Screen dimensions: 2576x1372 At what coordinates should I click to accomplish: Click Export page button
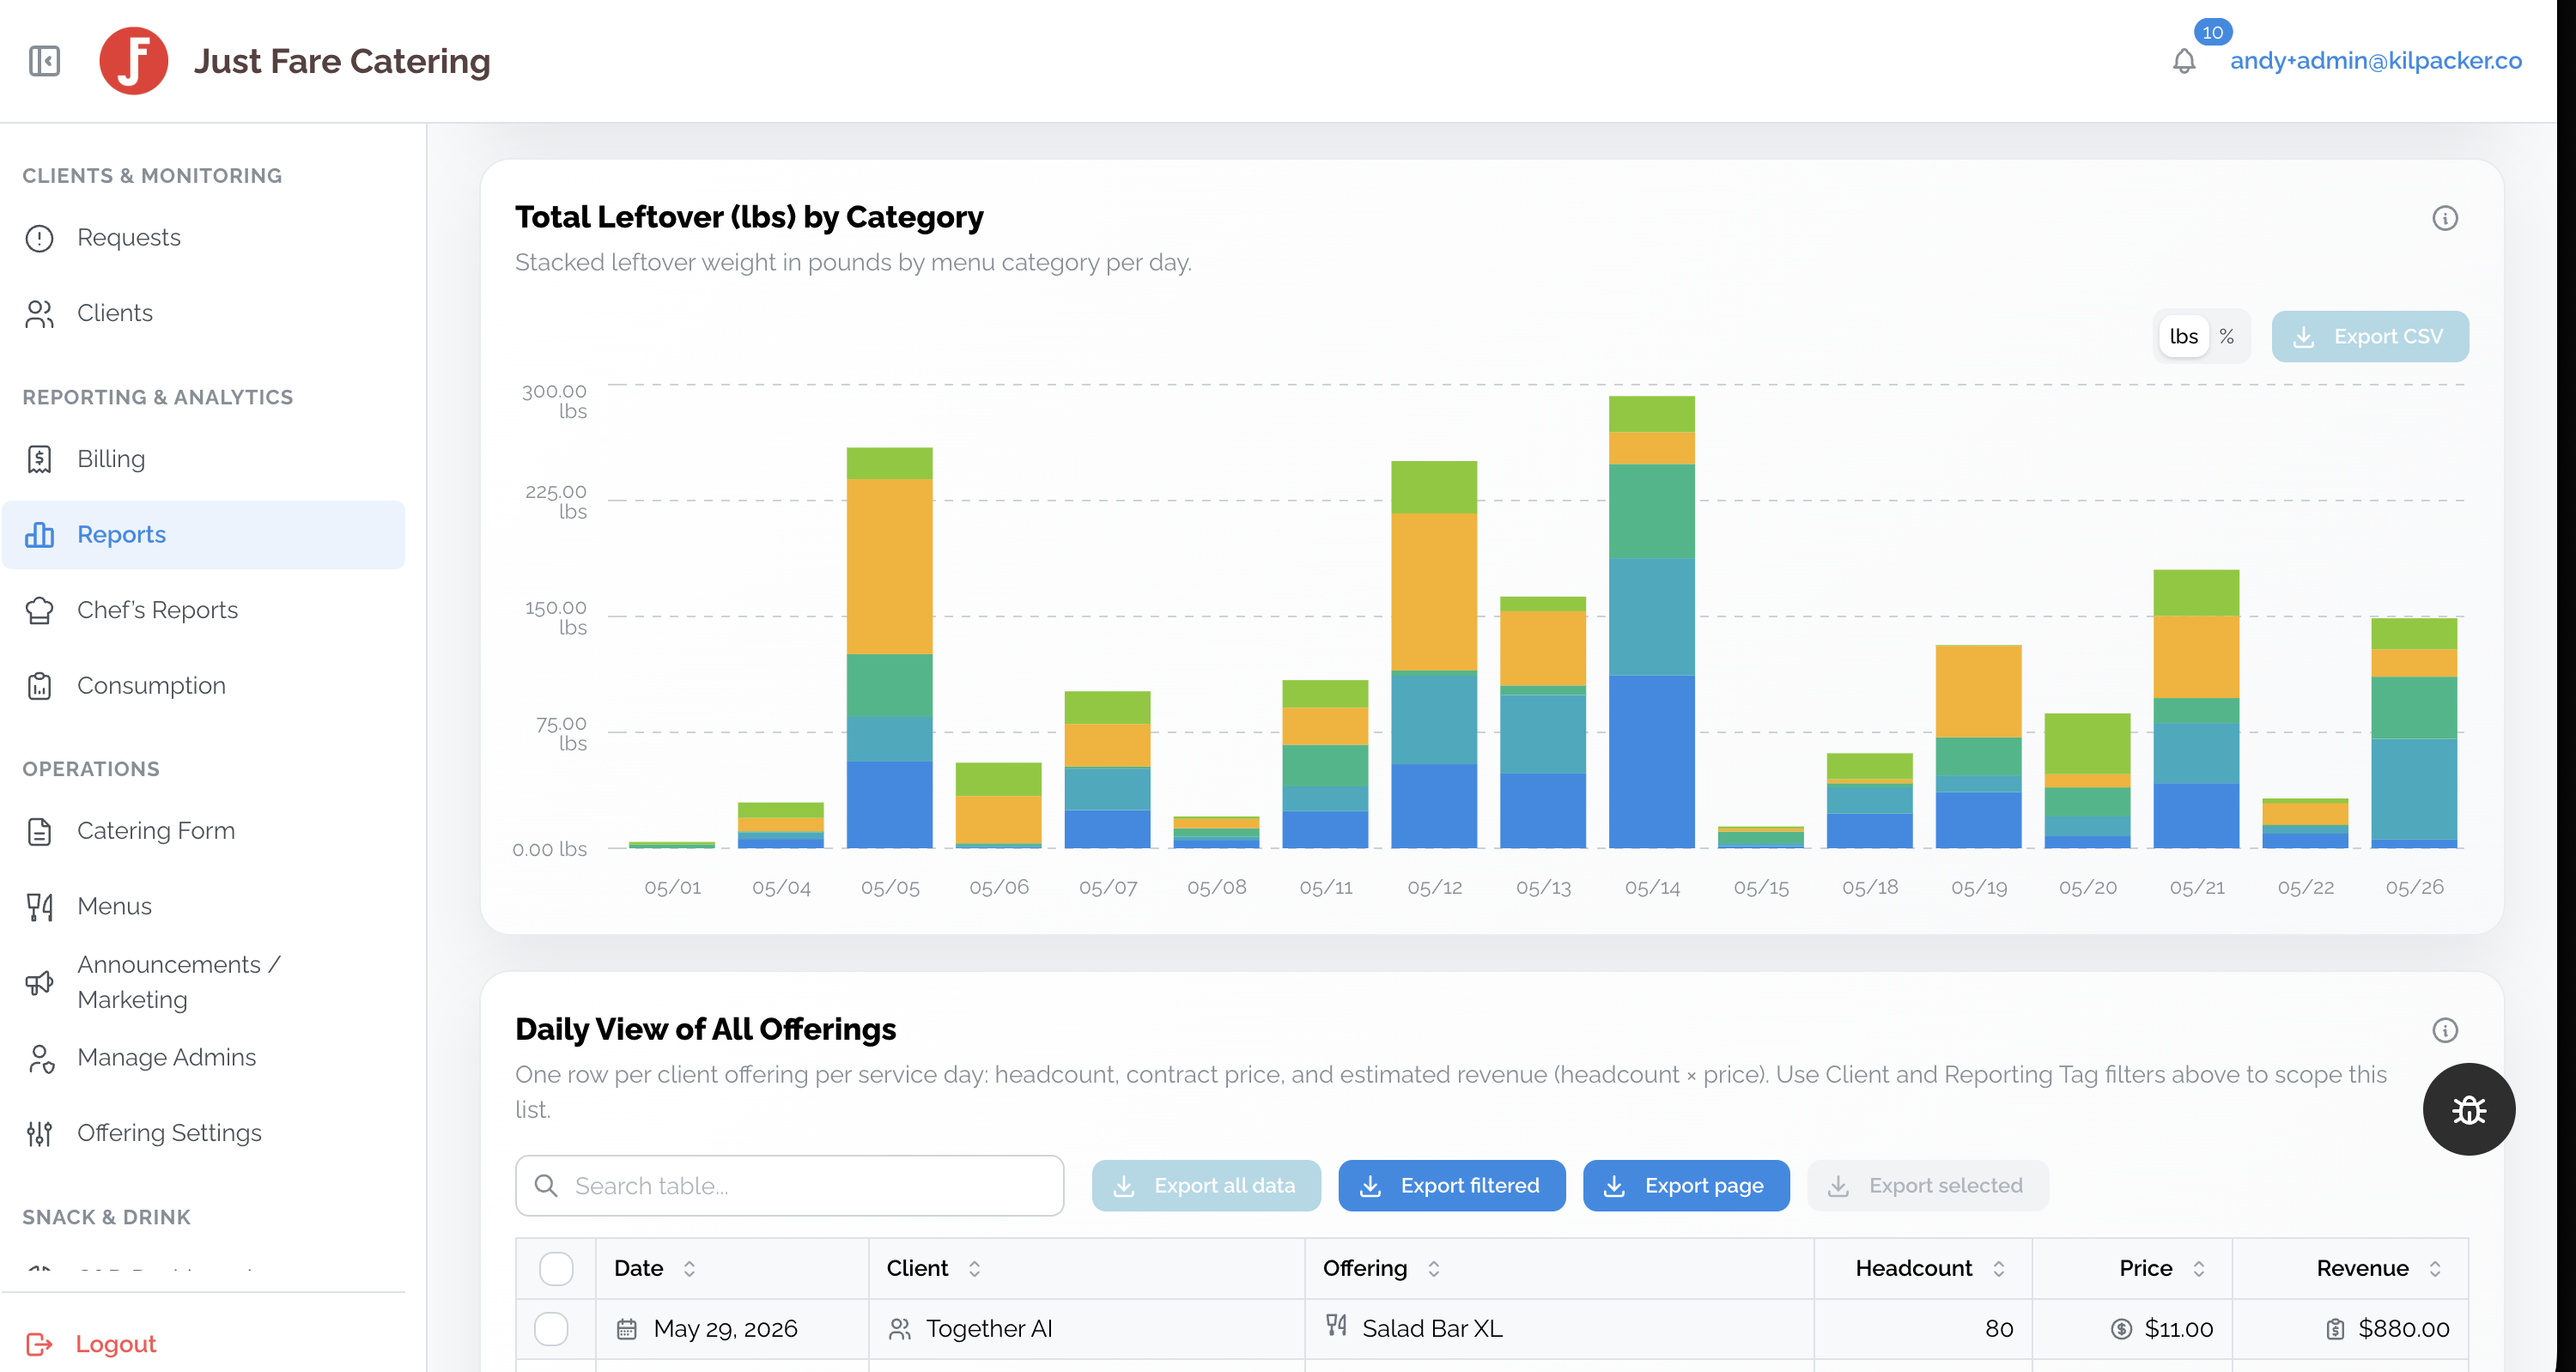[1686, 1186]
